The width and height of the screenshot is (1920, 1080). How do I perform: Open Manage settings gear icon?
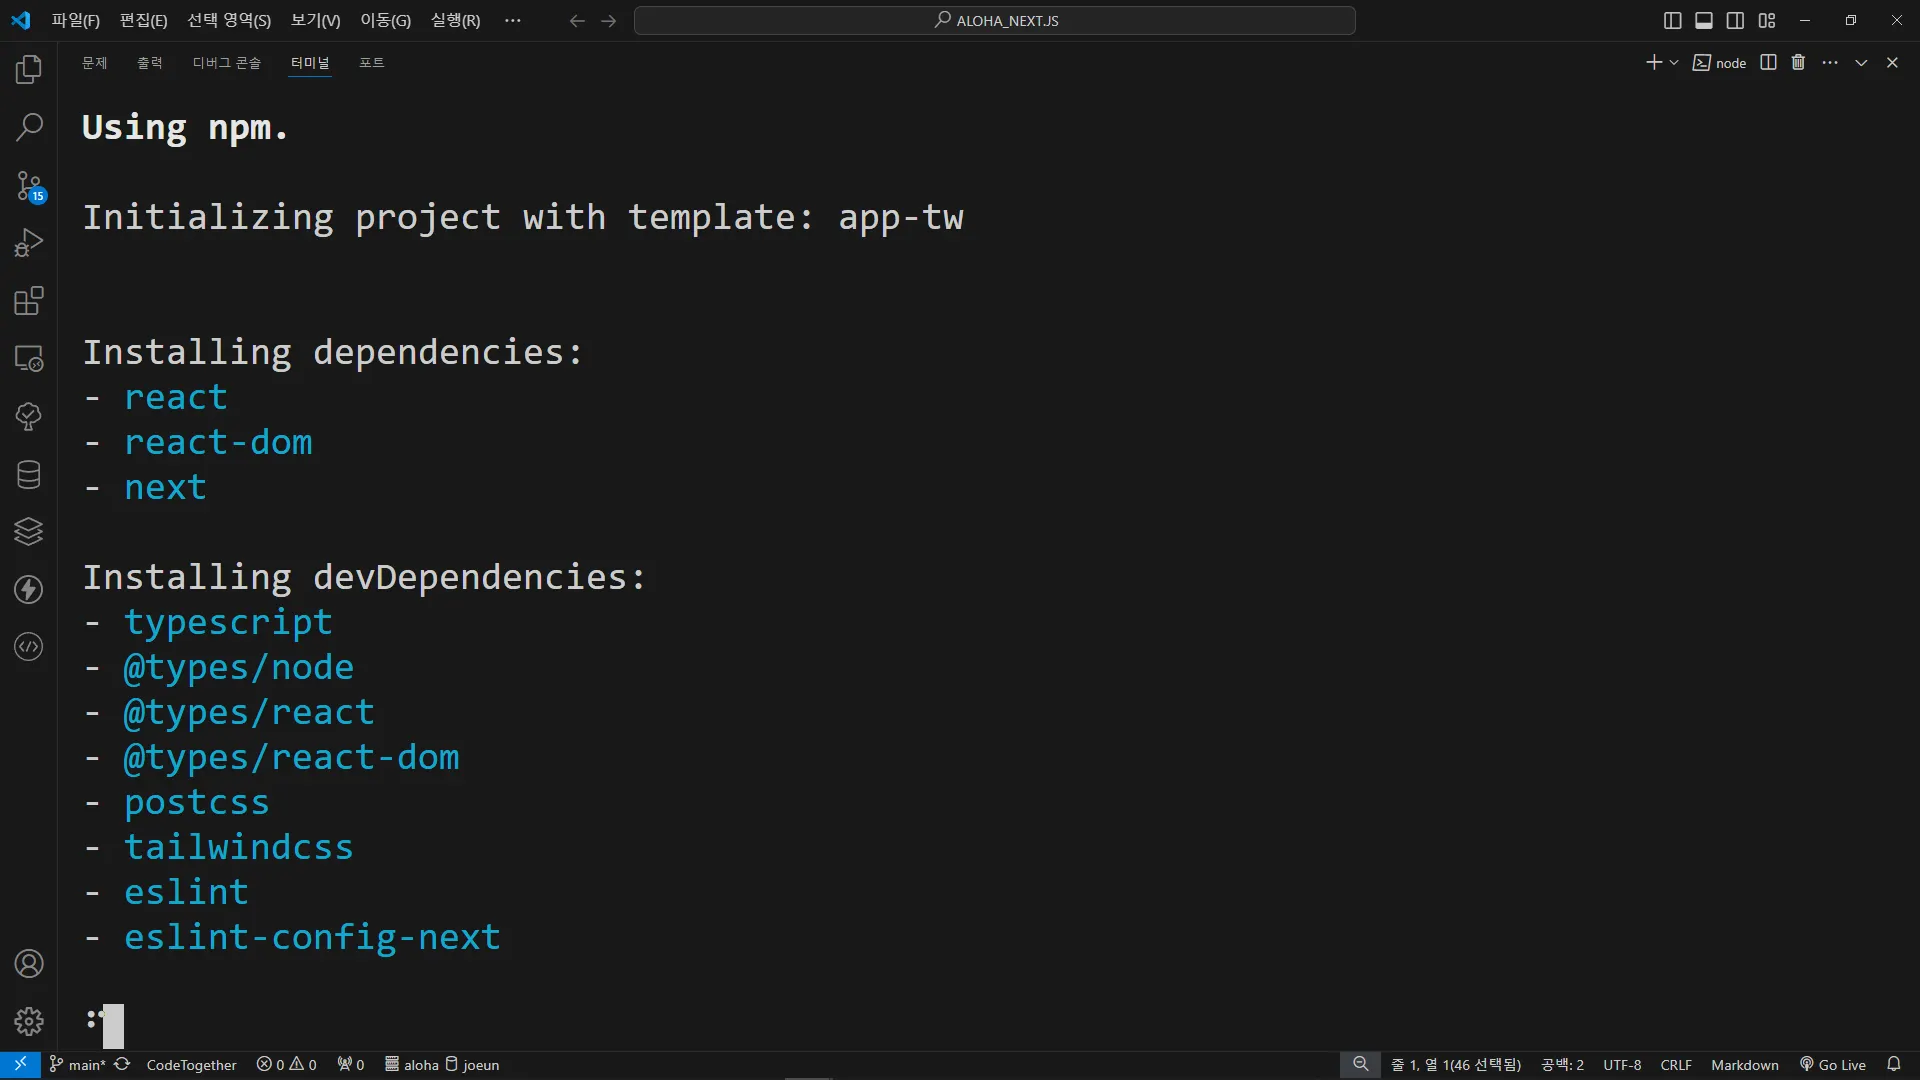tap(29, 1021)
